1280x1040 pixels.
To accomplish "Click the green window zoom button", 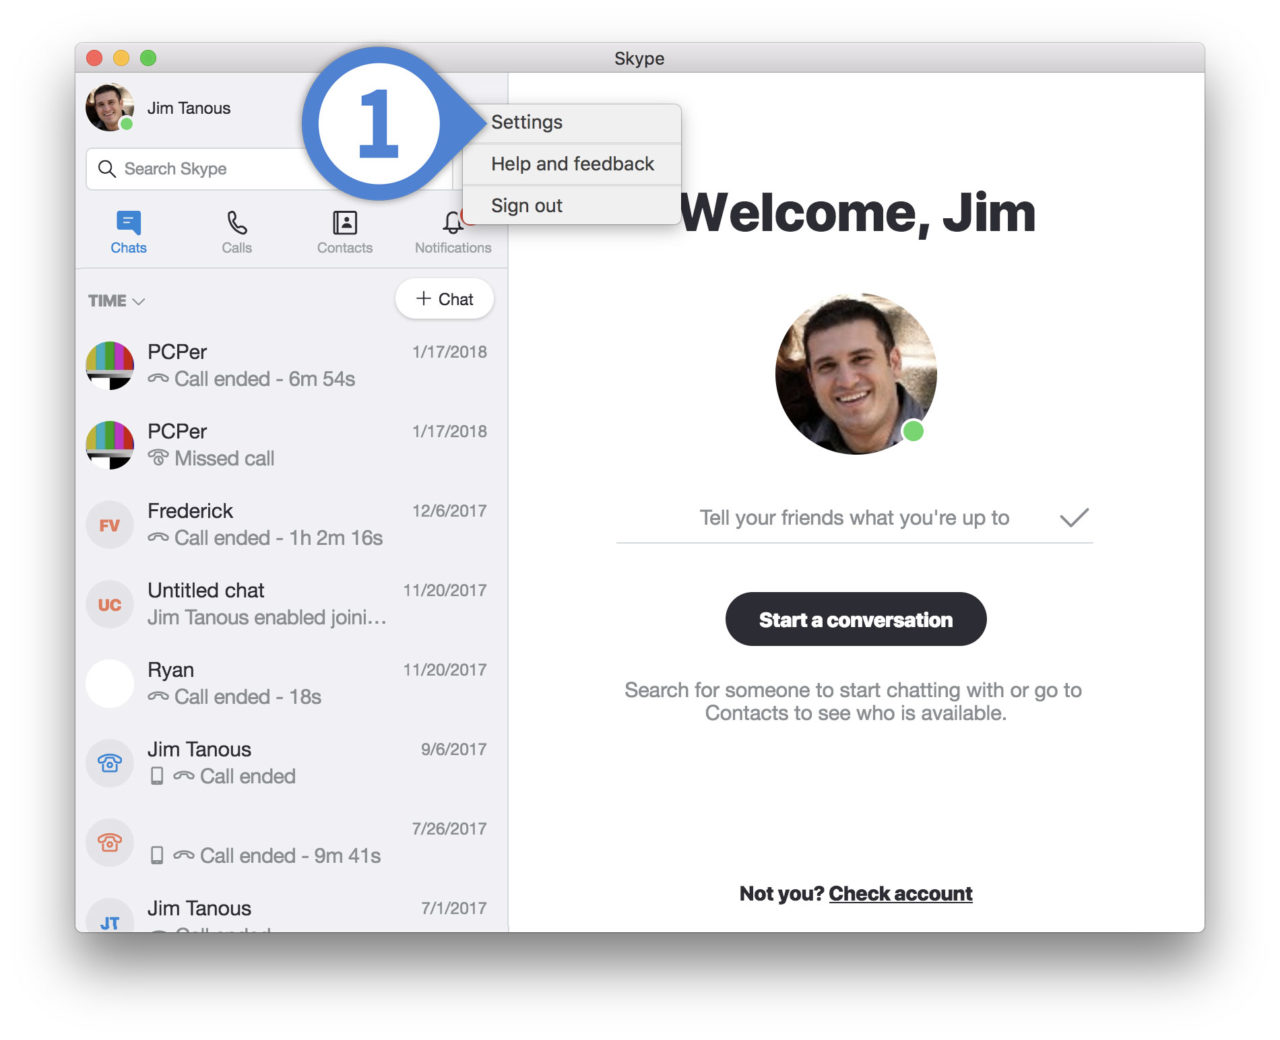I will click(x=148, y=58).
